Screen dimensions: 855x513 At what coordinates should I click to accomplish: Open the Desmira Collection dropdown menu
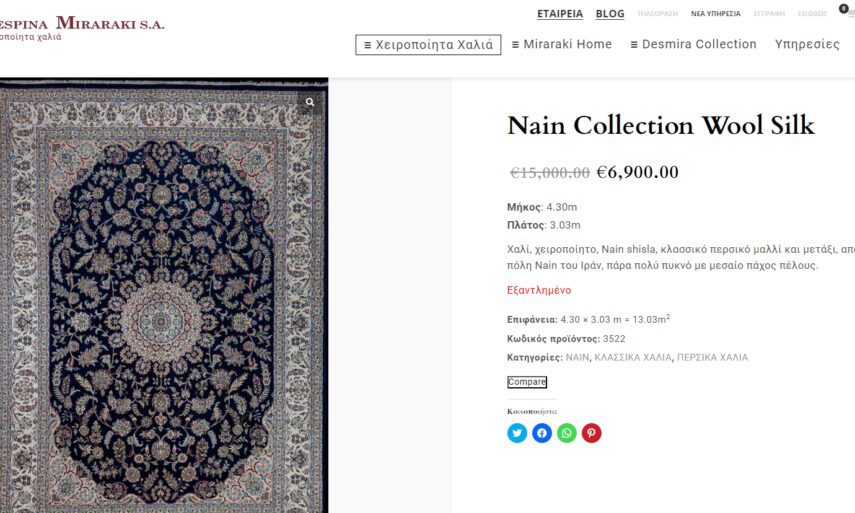(693, 45)
